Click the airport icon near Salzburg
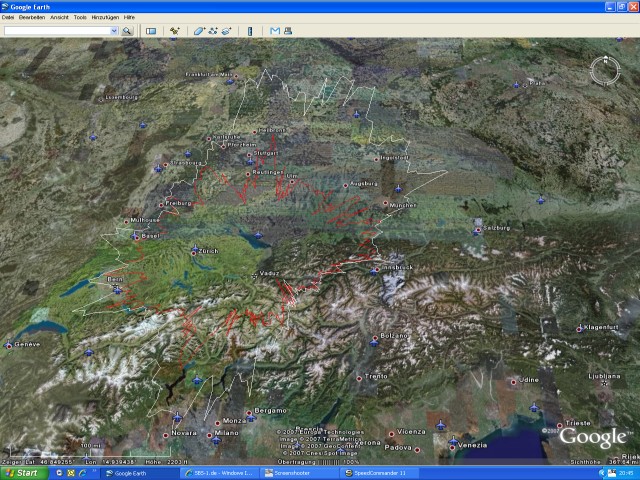 pyautogui.click(x=476, y=232)
